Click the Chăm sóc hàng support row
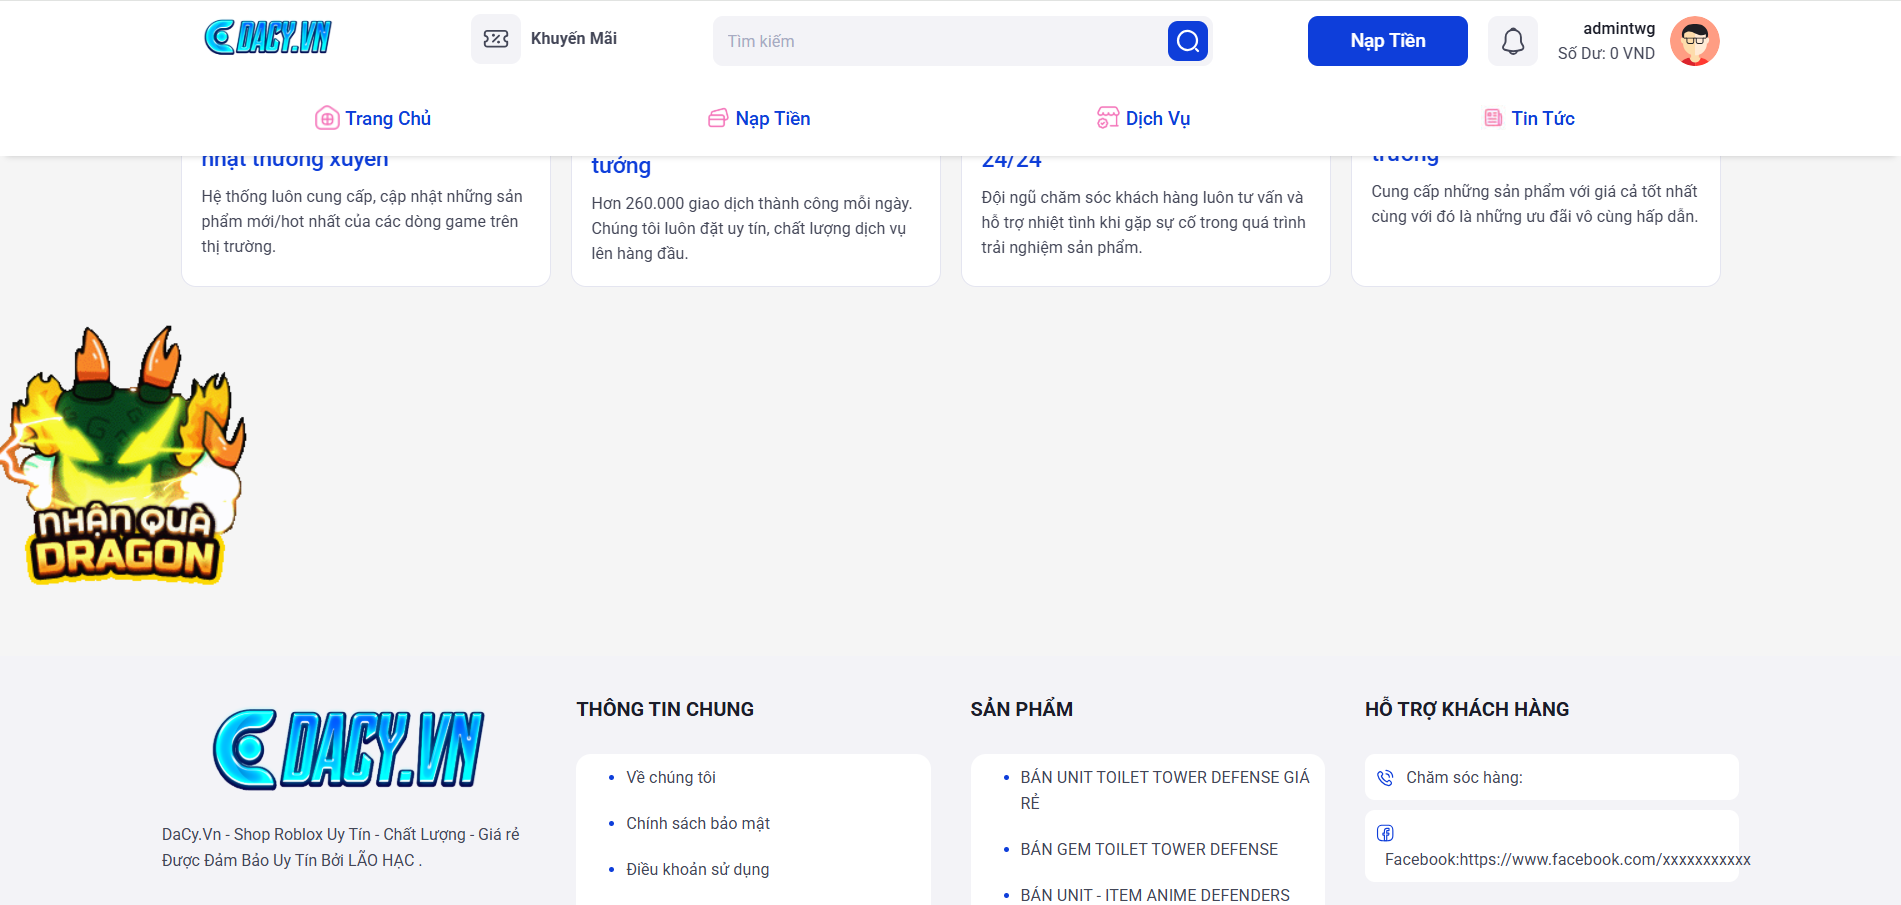This screenshot has width=1901, height=905. [x=1552, y=777]
